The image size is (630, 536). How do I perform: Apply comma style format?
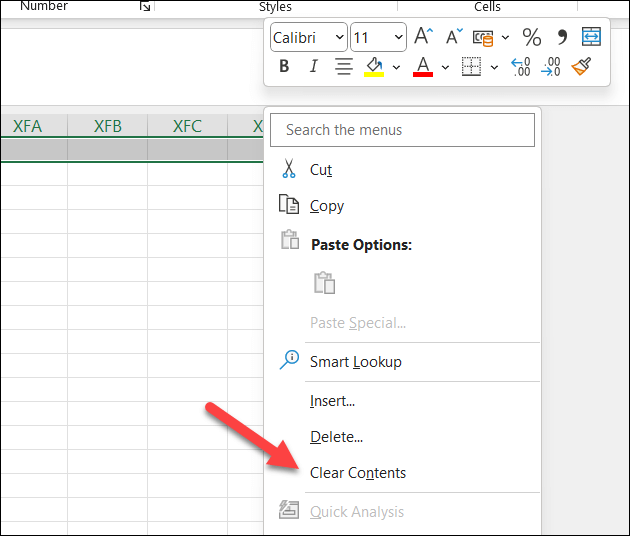(x=561, y=37)
